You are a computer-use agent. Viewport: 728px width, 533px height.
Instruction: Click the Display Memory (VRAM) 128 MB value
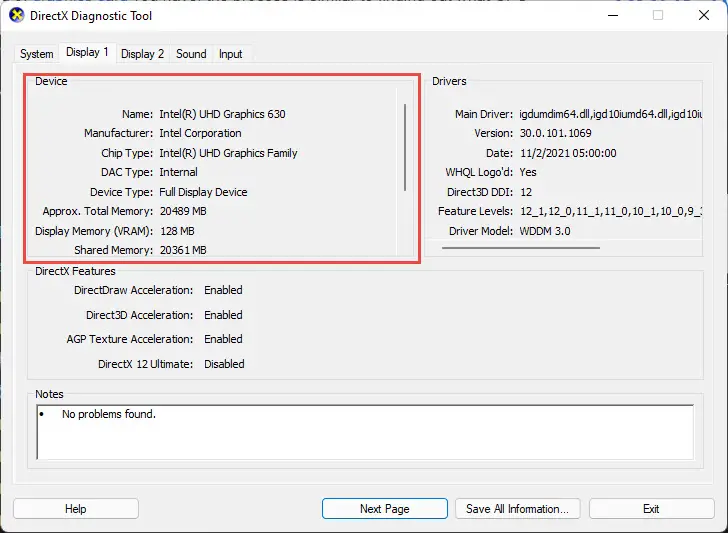(x=177, y=231)
